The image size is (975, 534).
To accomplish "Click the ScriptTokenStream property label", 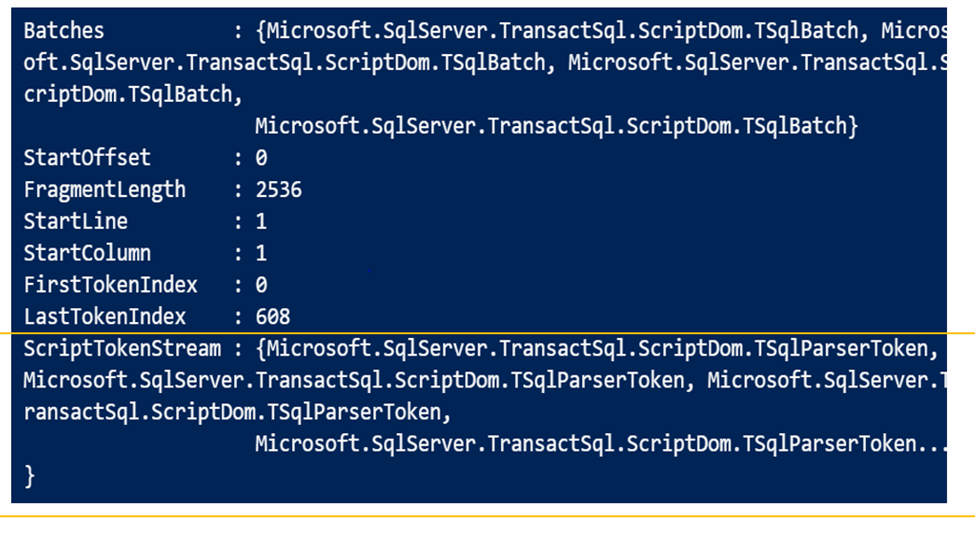I will (x=122, y=349).
